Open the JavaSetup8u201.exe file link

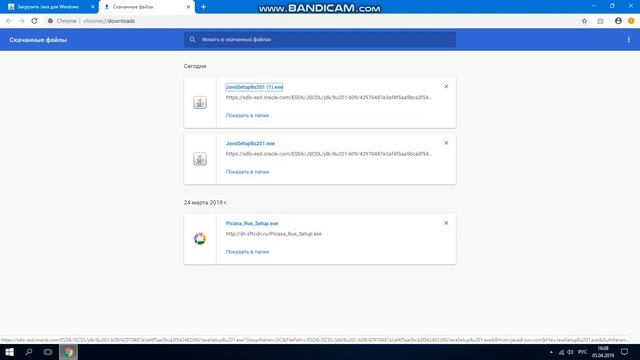[250, 143]
